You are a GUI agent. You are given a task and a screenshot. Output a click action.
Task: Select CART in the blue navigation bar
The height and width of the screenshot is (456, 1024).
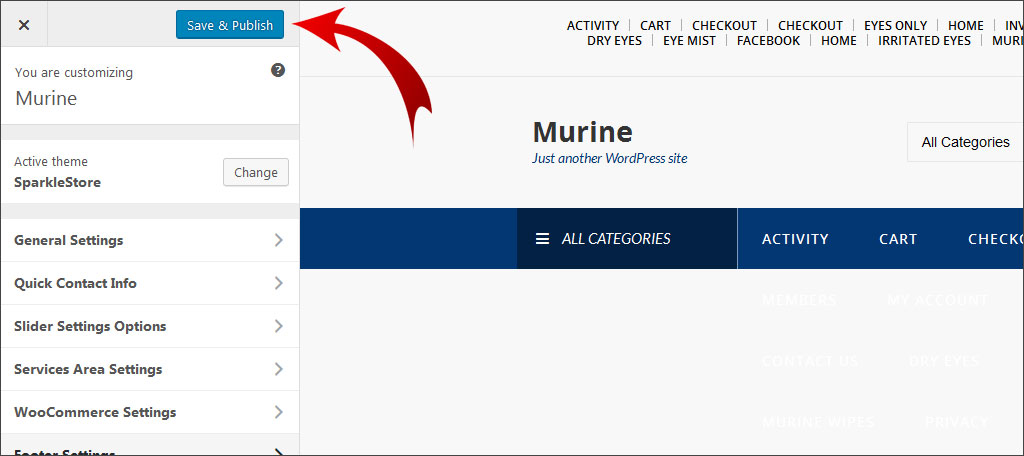point(898,239)
